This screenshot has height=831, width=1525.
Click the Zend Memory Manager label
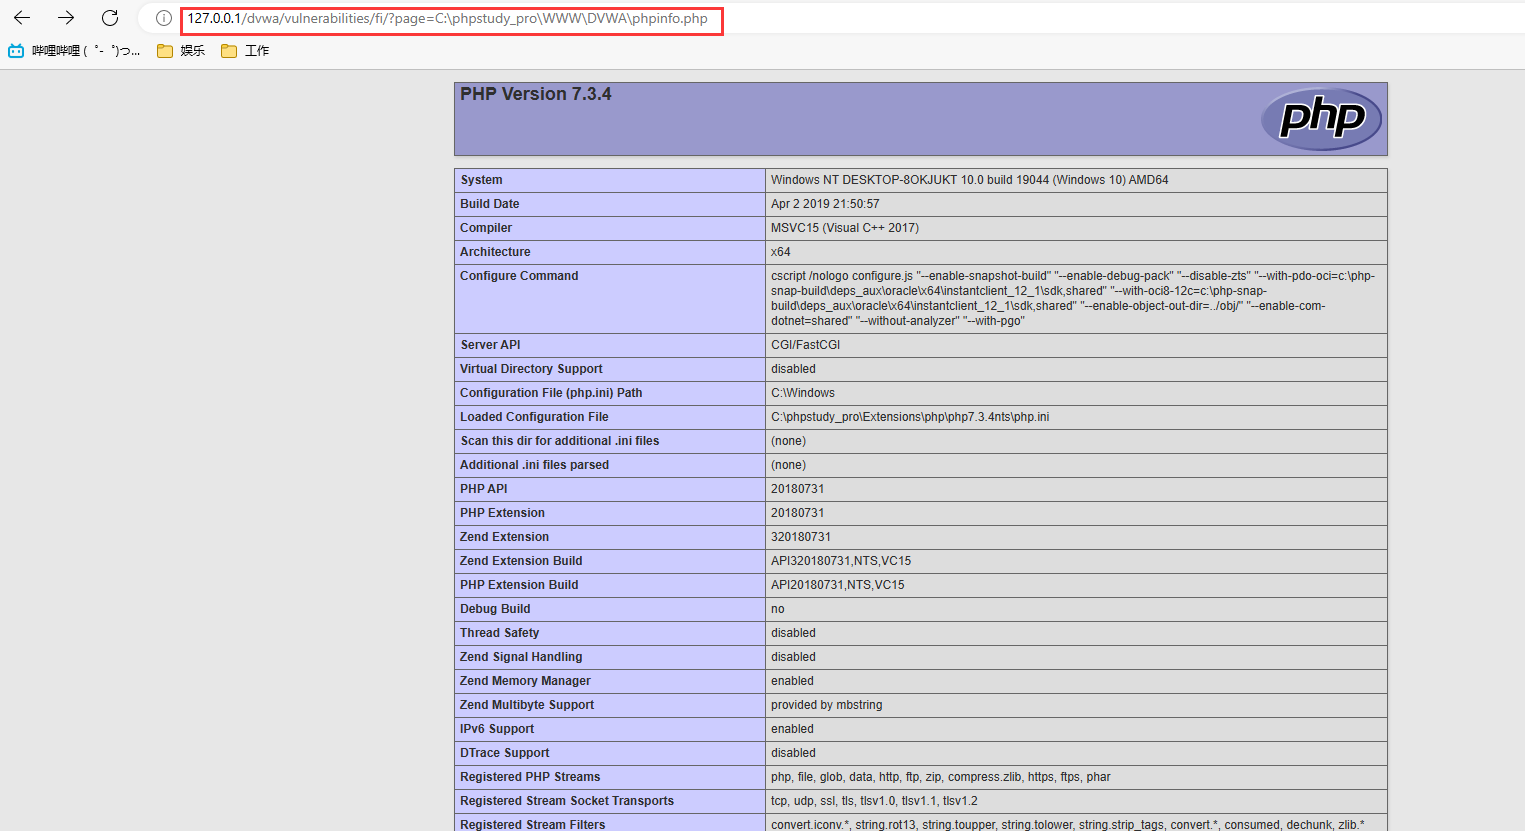pos(525,681)
